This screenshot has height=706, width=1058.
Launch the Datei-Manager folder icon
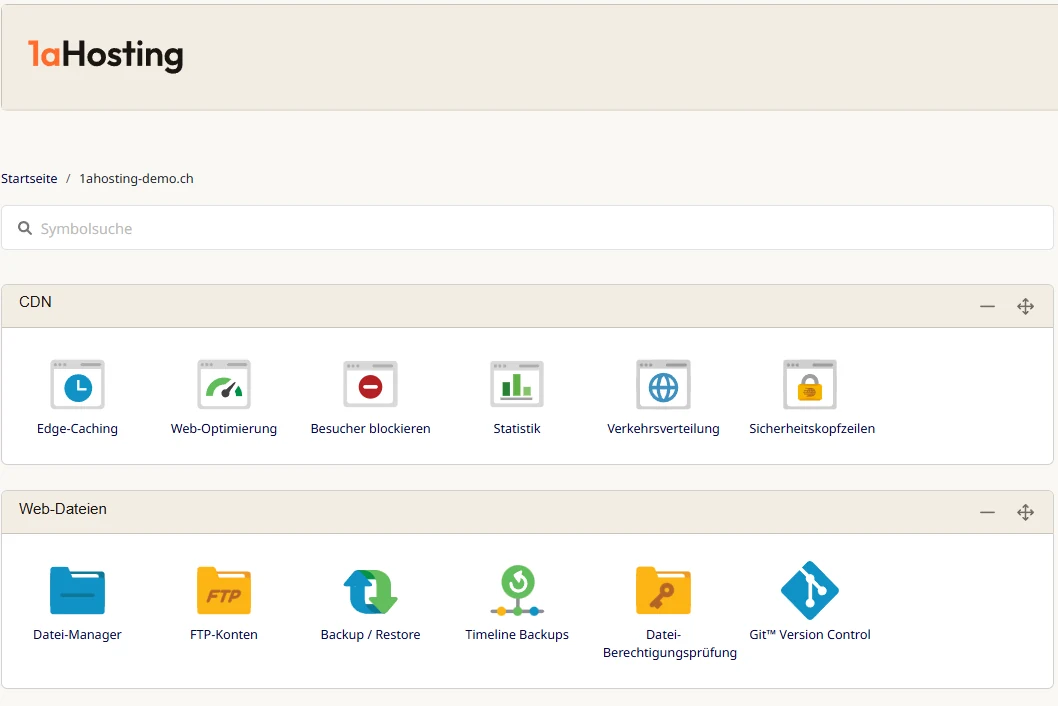(78, 591)
